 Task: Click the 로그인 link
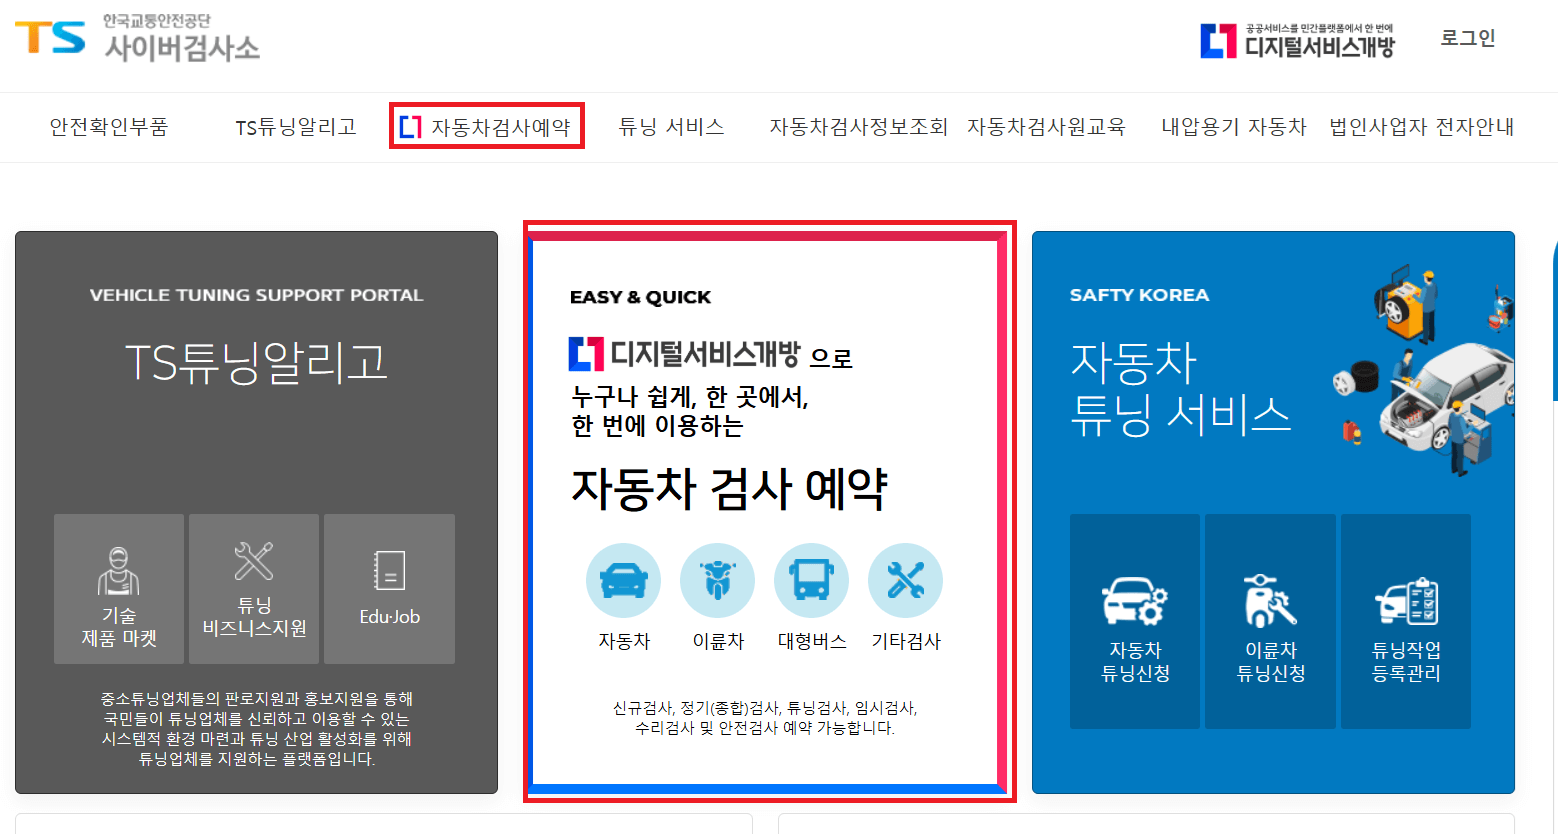pos(1467,38)
